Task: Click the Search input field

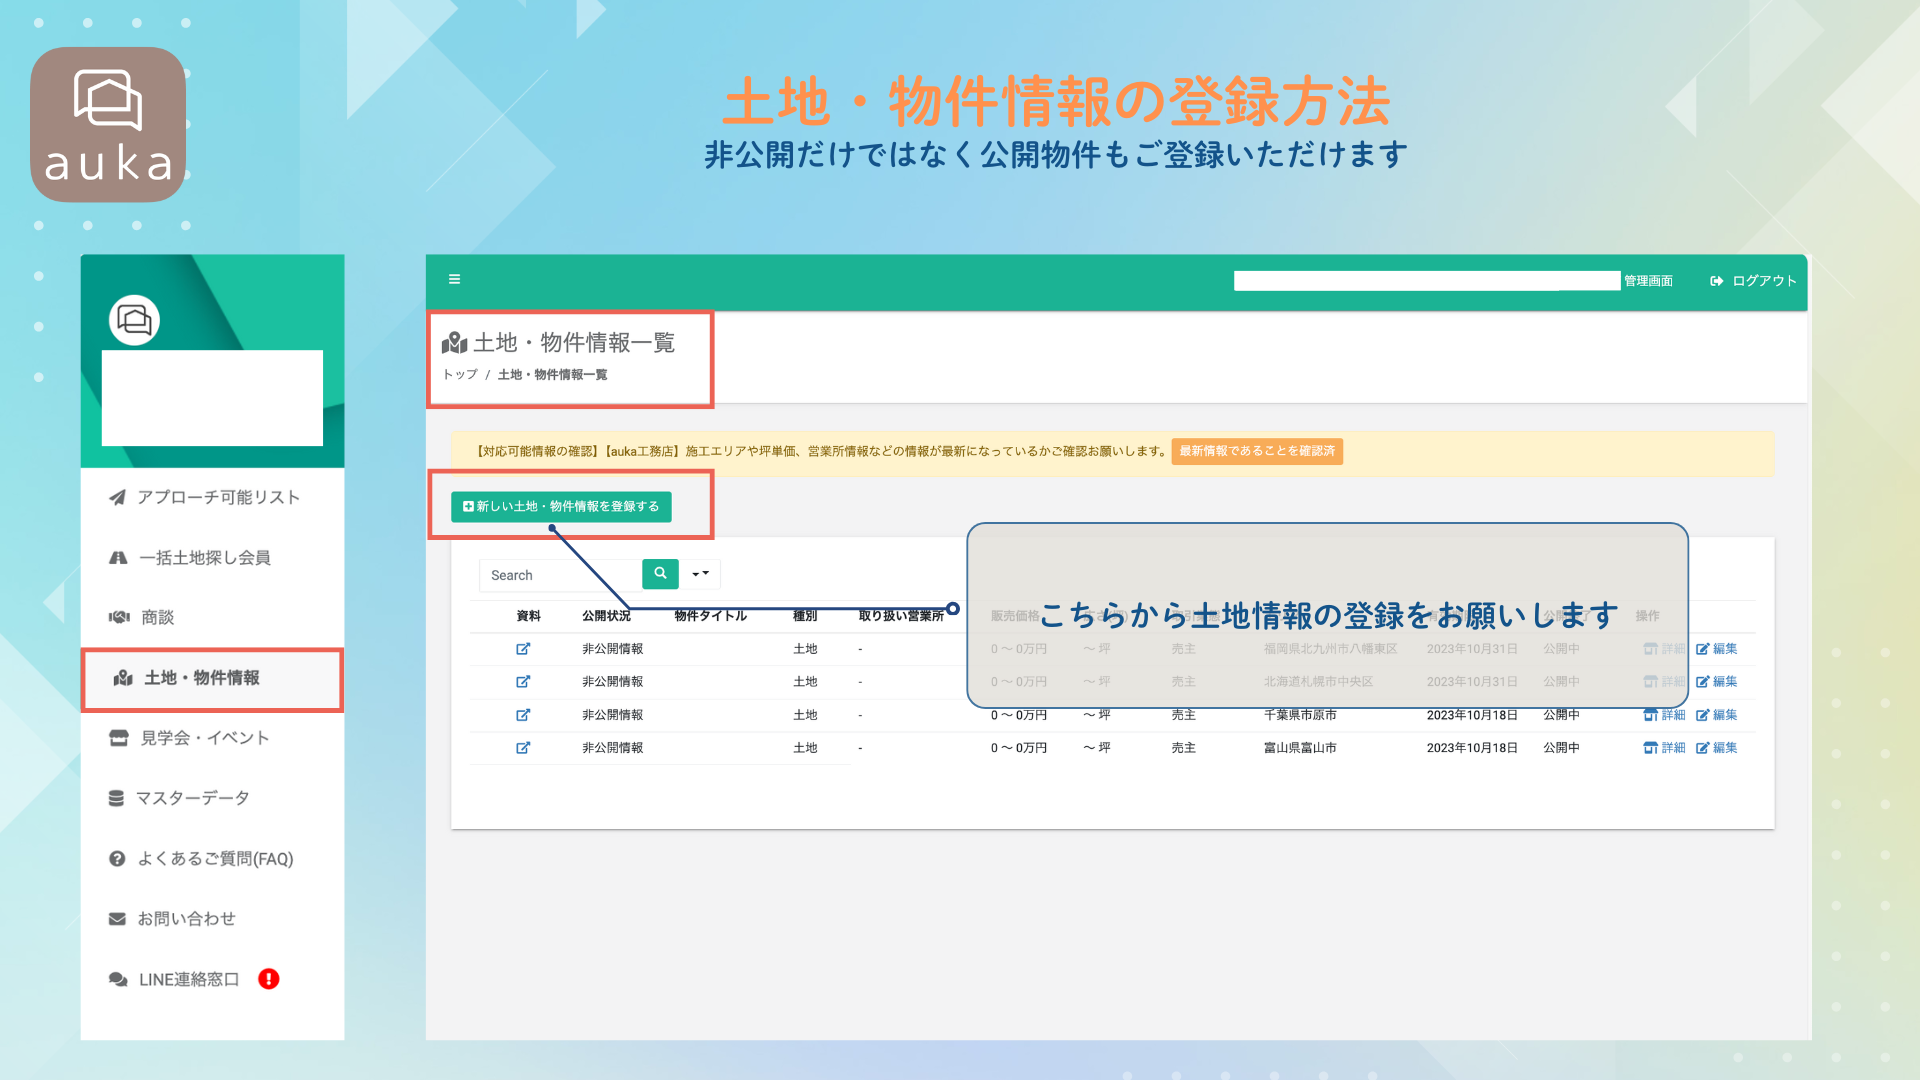Action: [x=560, y=575]
